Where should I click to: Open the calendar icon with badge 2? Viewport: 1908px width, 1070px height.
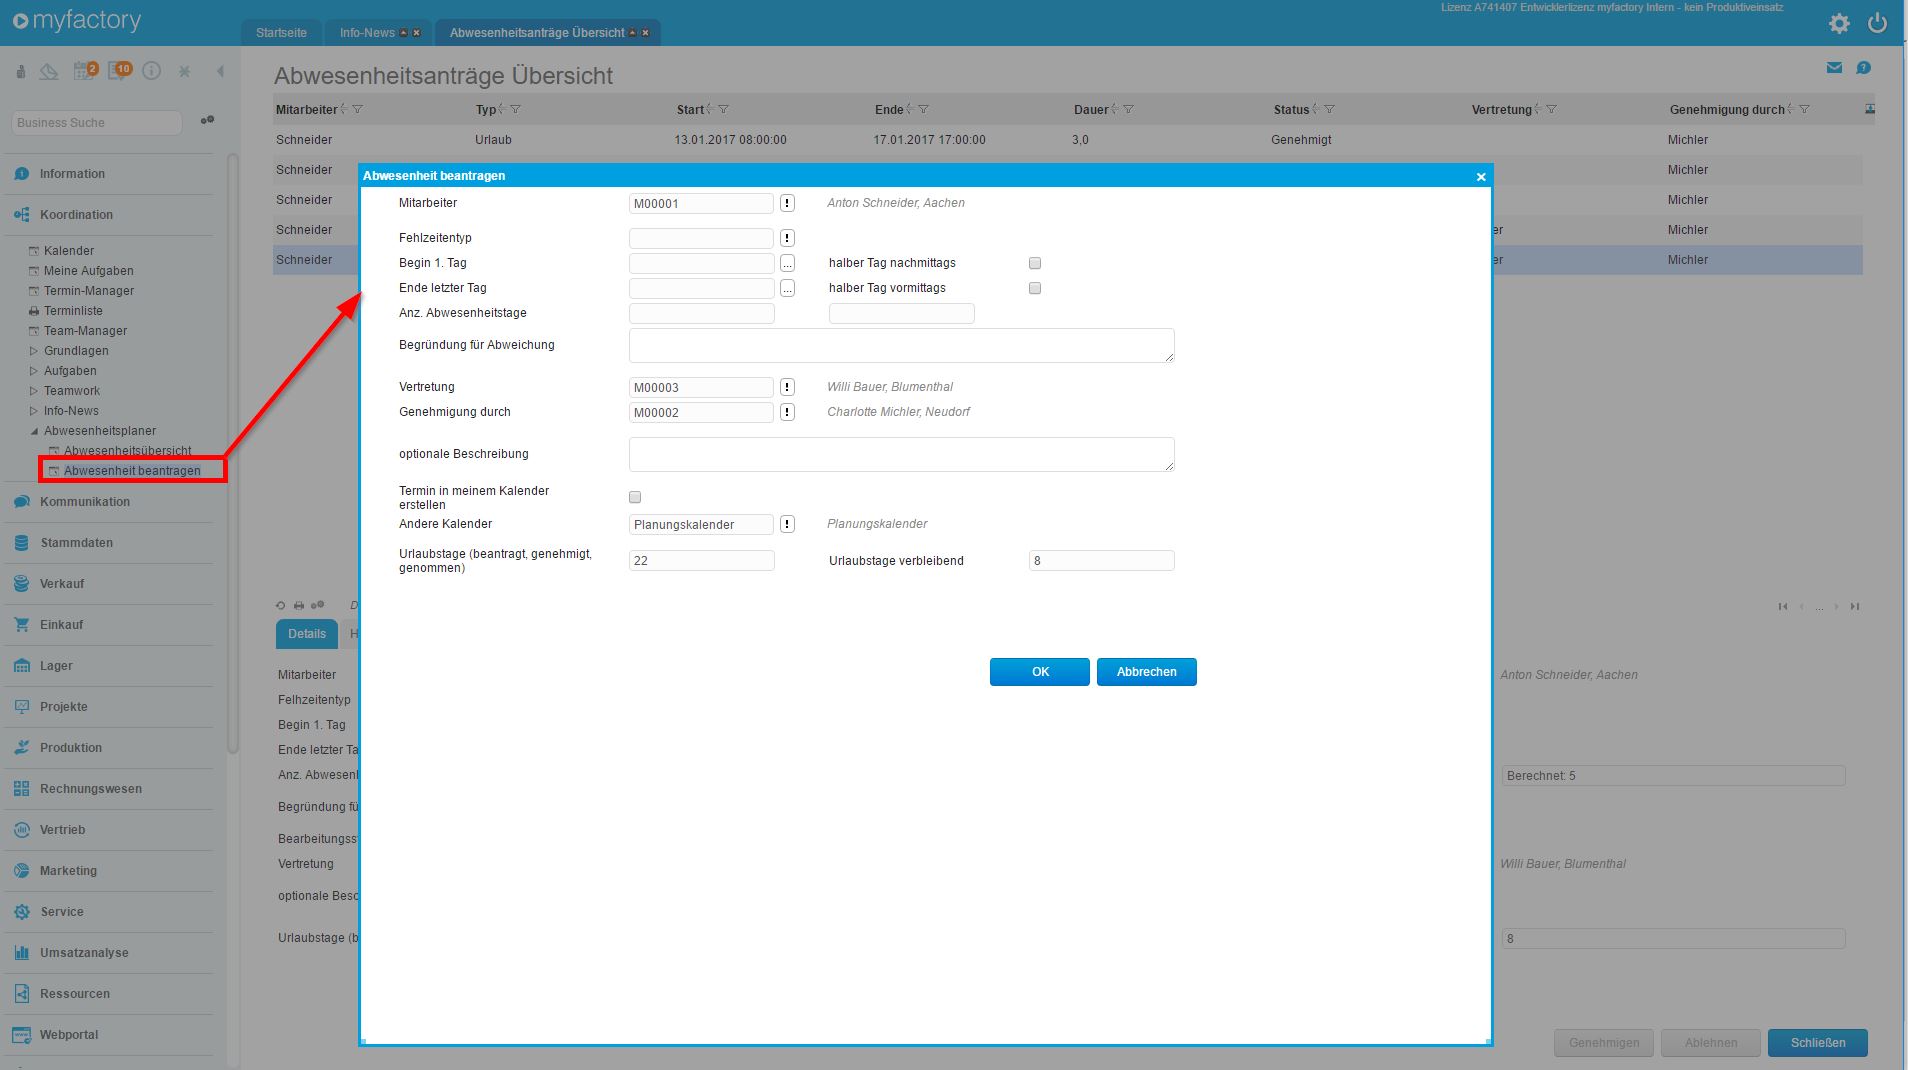click(84, 71)
